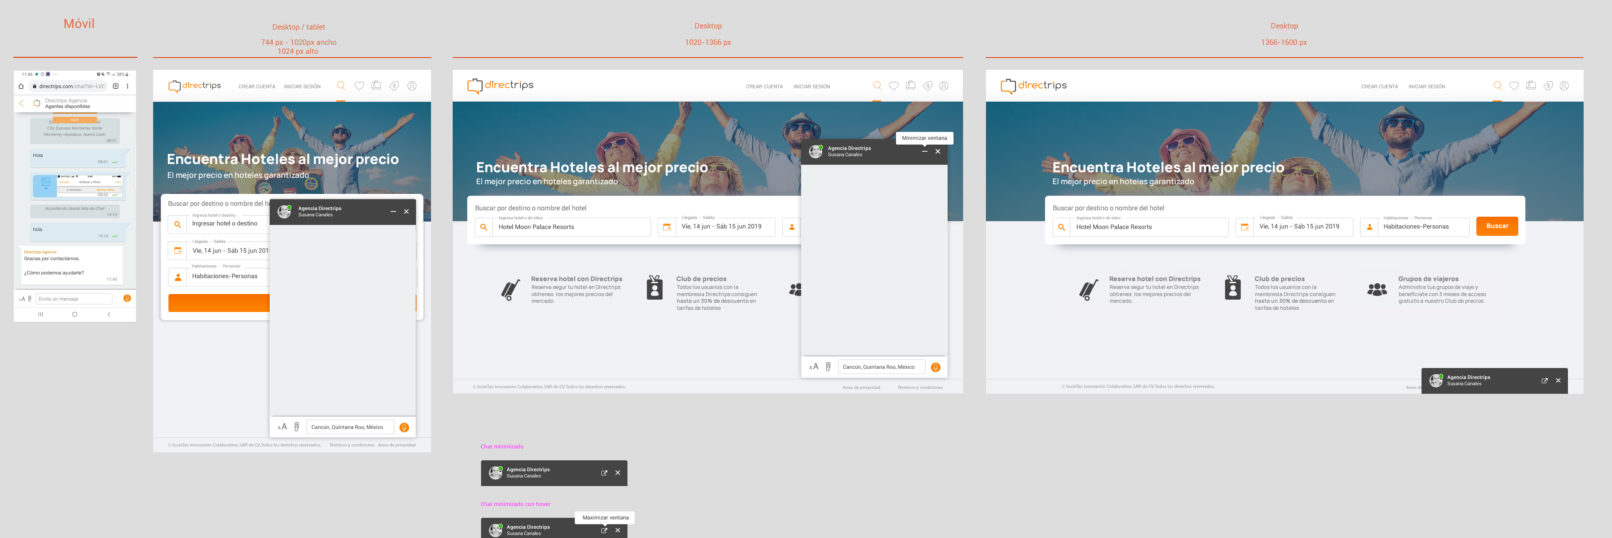Click the Ingresar hotel o destino field
The width and height of the screenshot is (1612, 538).
point(226,224)
